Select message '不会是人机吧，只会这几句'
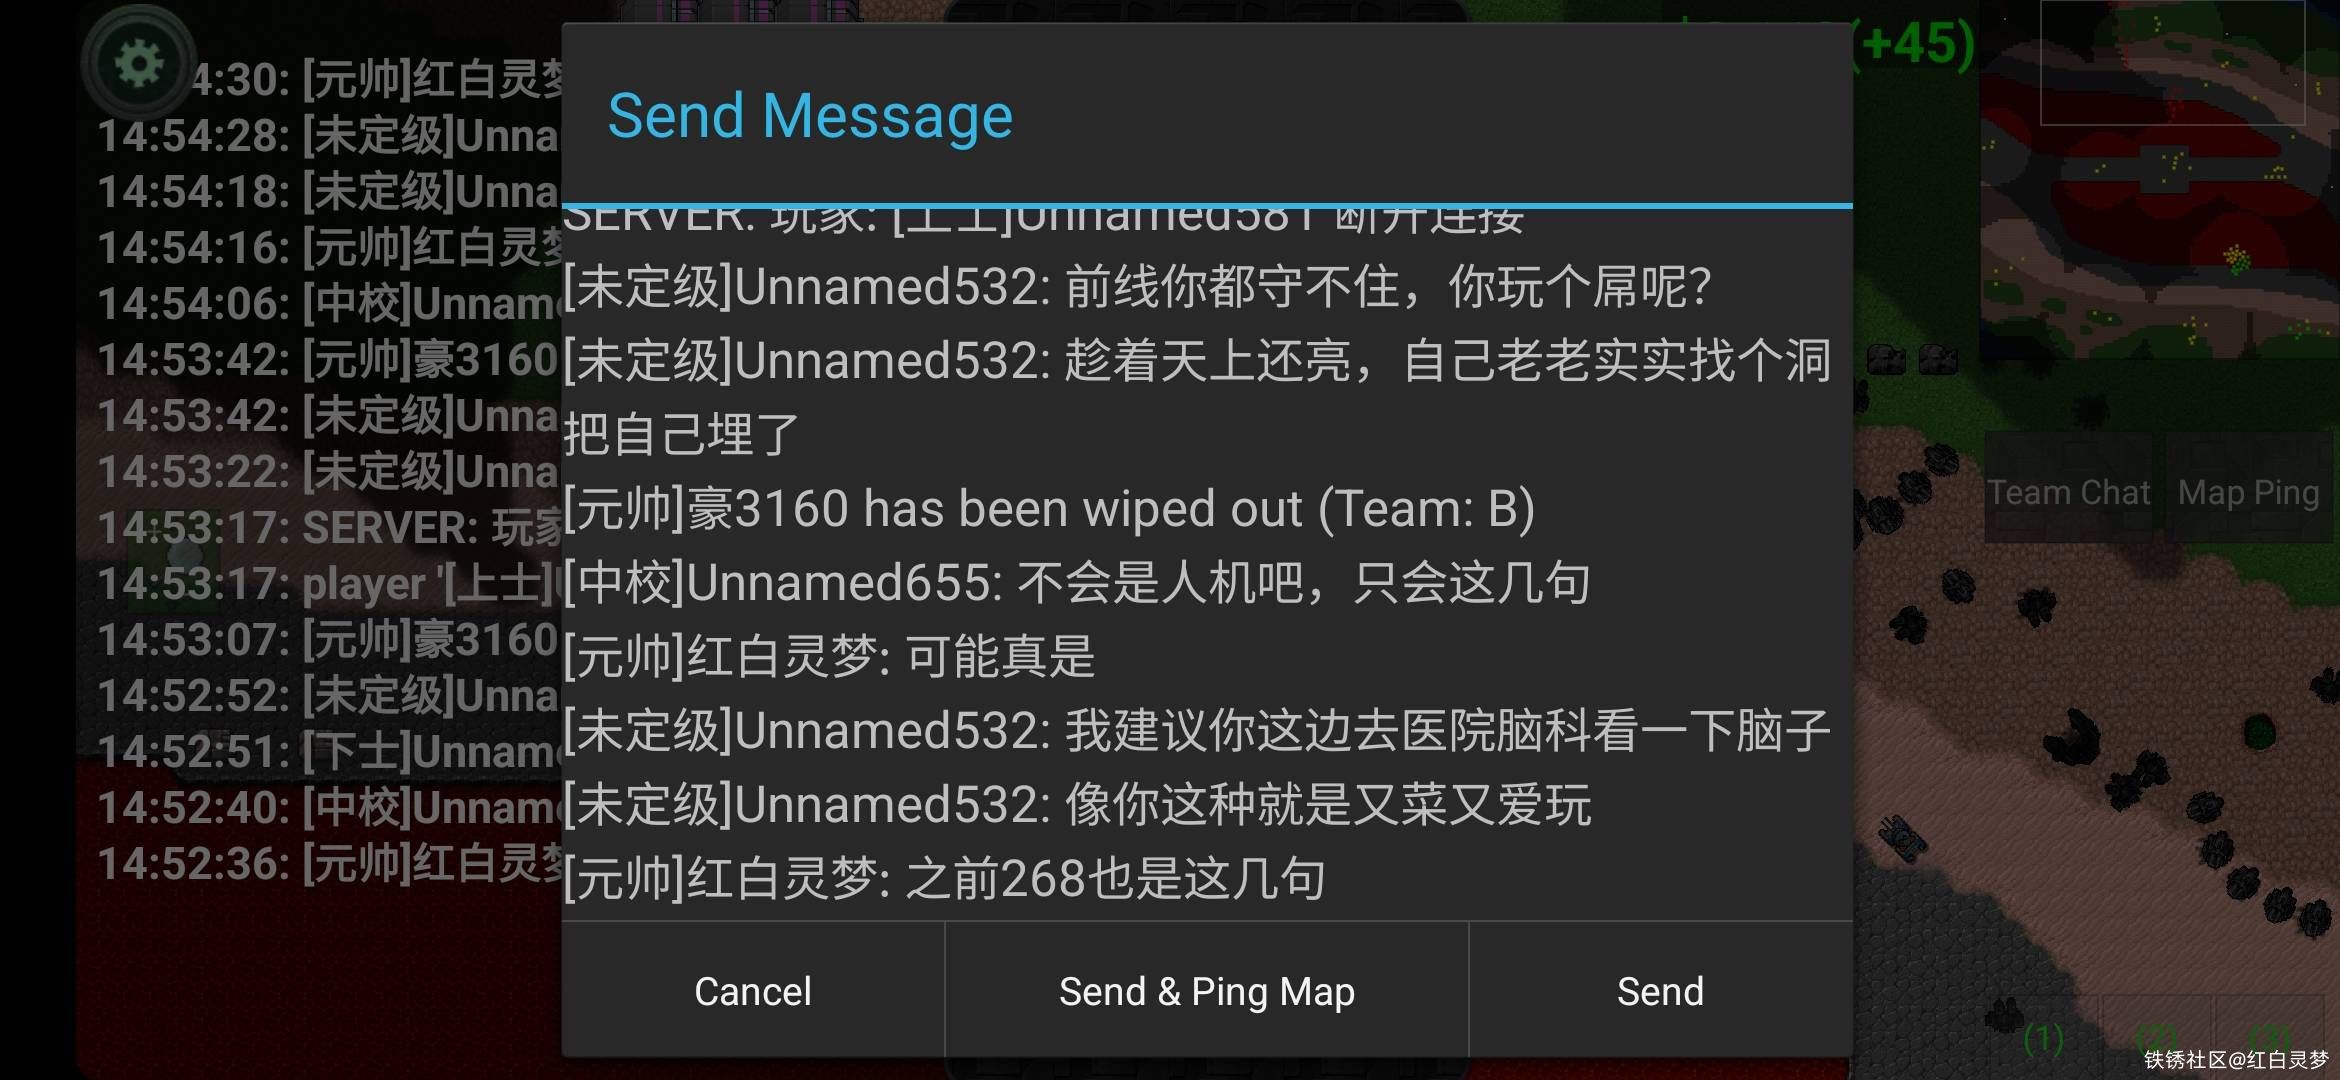 [x=1077, y=582]
